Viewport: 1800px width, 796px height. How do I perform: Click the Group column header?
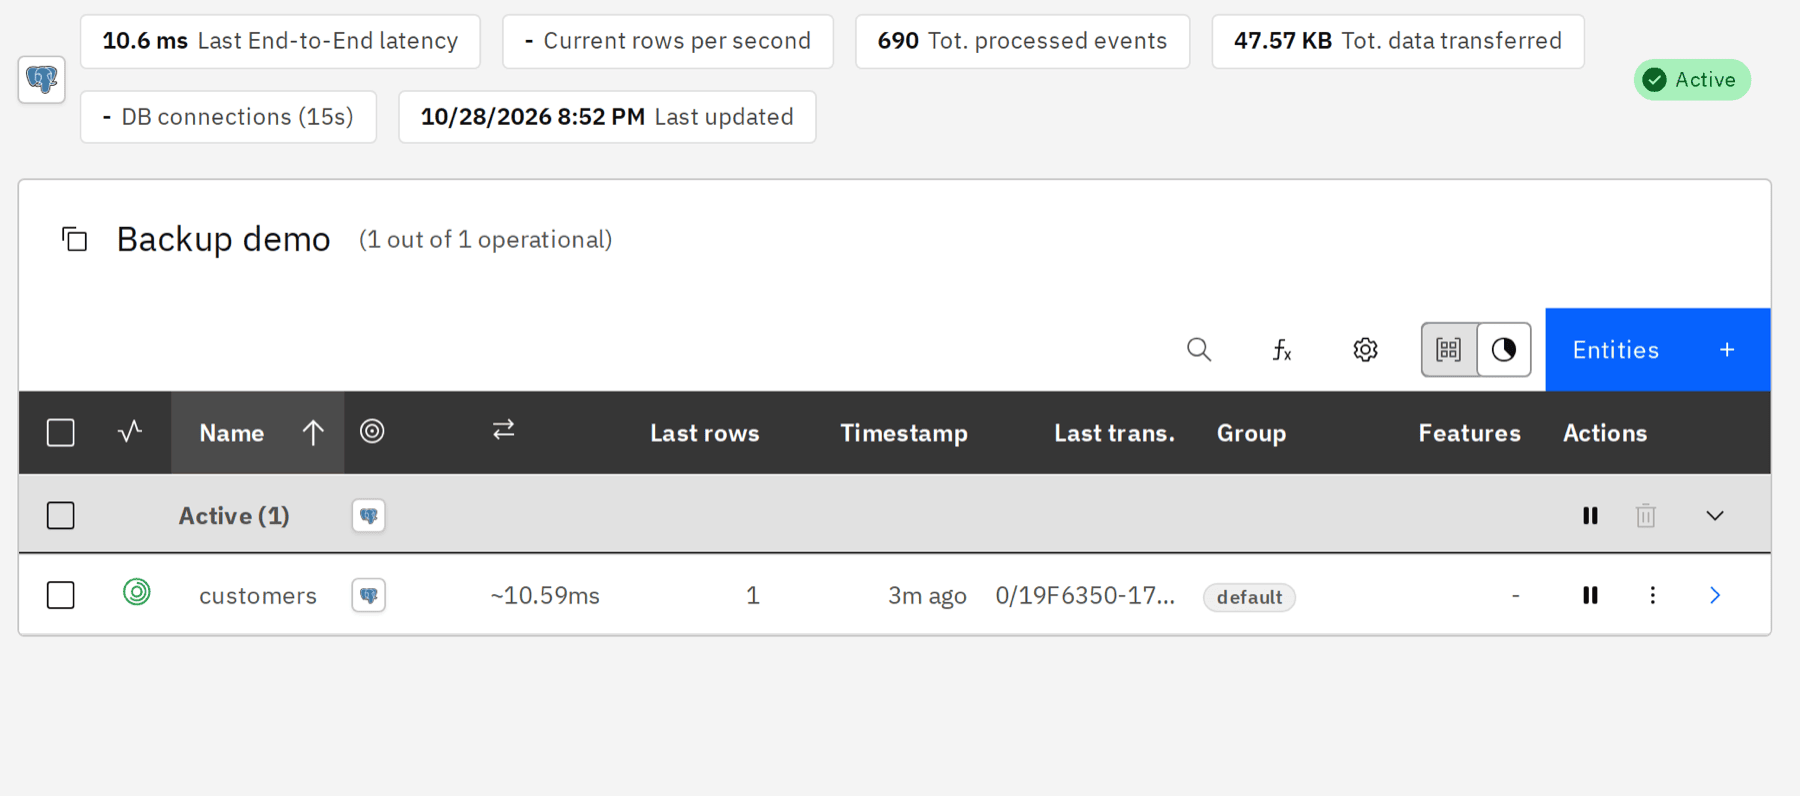pos(1251,433)
